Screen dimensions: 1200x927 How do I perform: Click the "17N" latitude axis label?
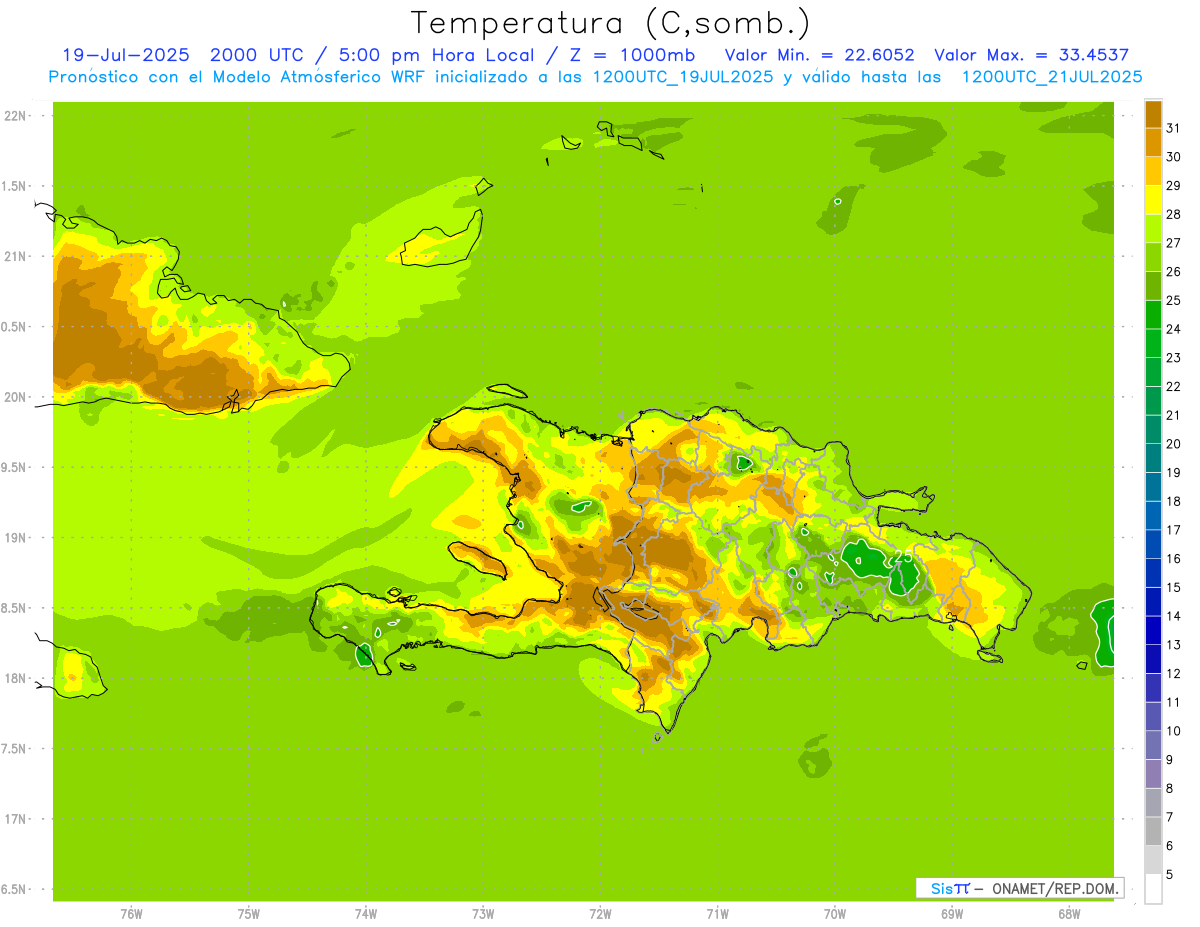coord(14,819)
